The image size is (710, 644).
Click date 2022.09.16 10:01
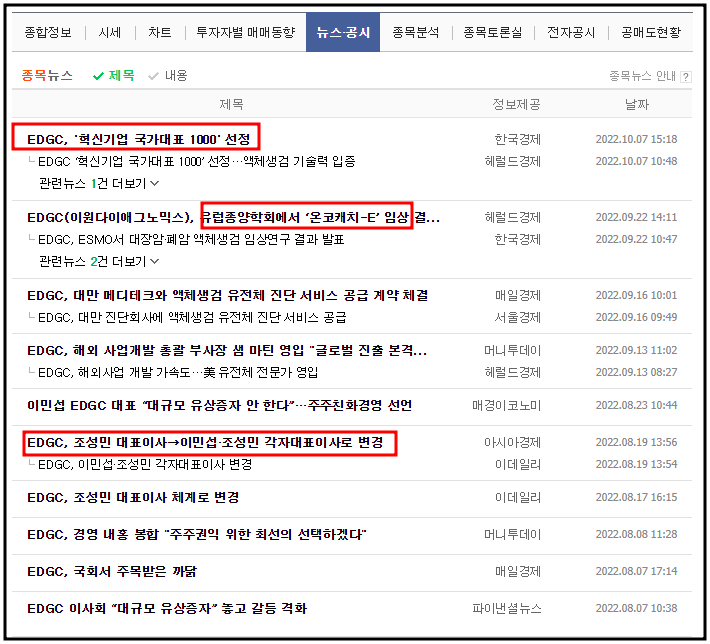click(x=636, y=295)
